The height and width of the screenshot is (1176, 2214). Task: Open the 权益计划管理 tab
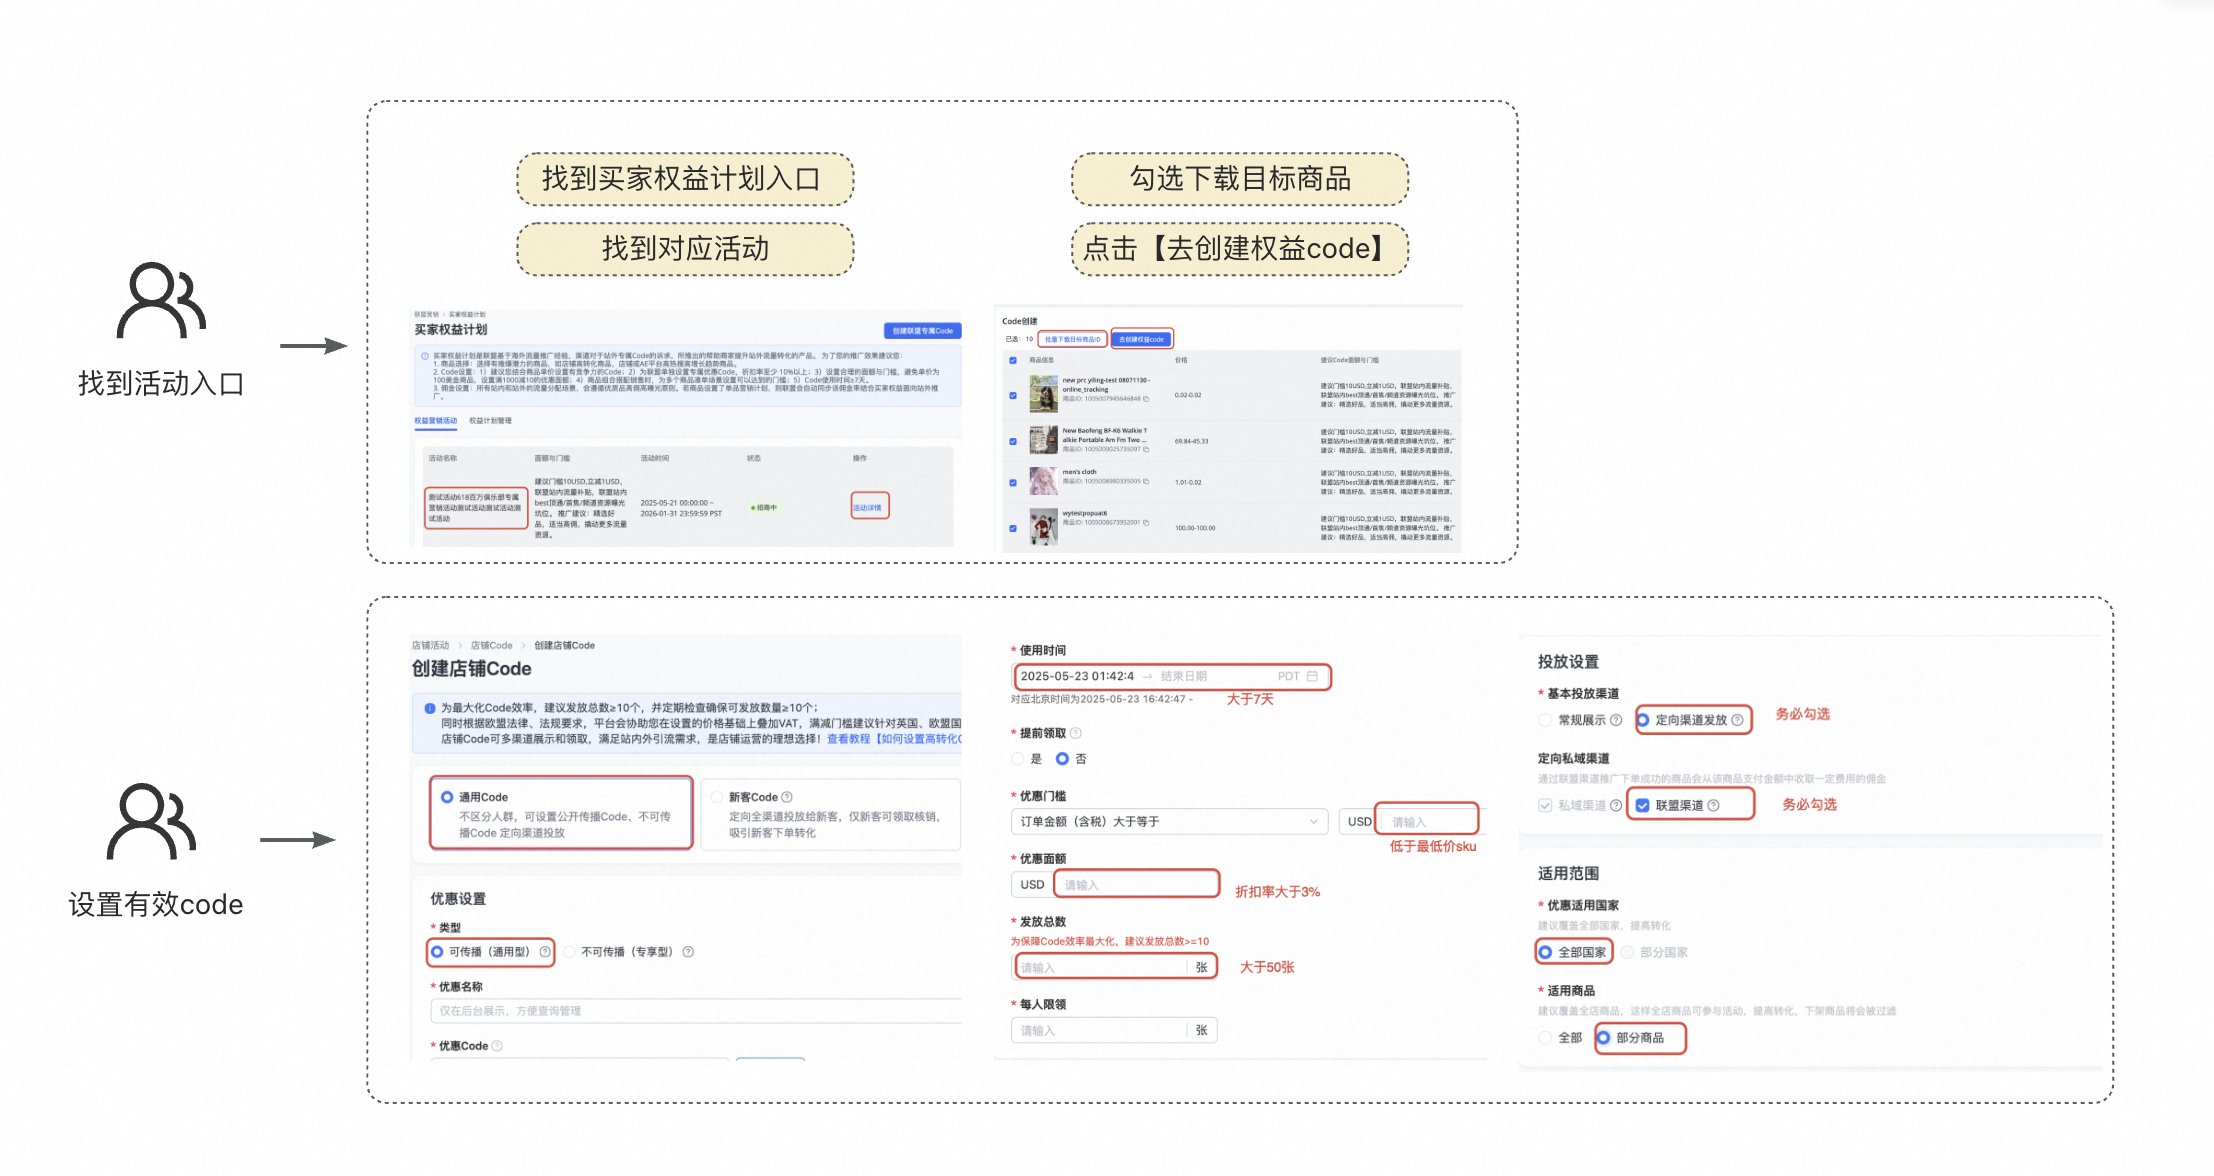490,421
